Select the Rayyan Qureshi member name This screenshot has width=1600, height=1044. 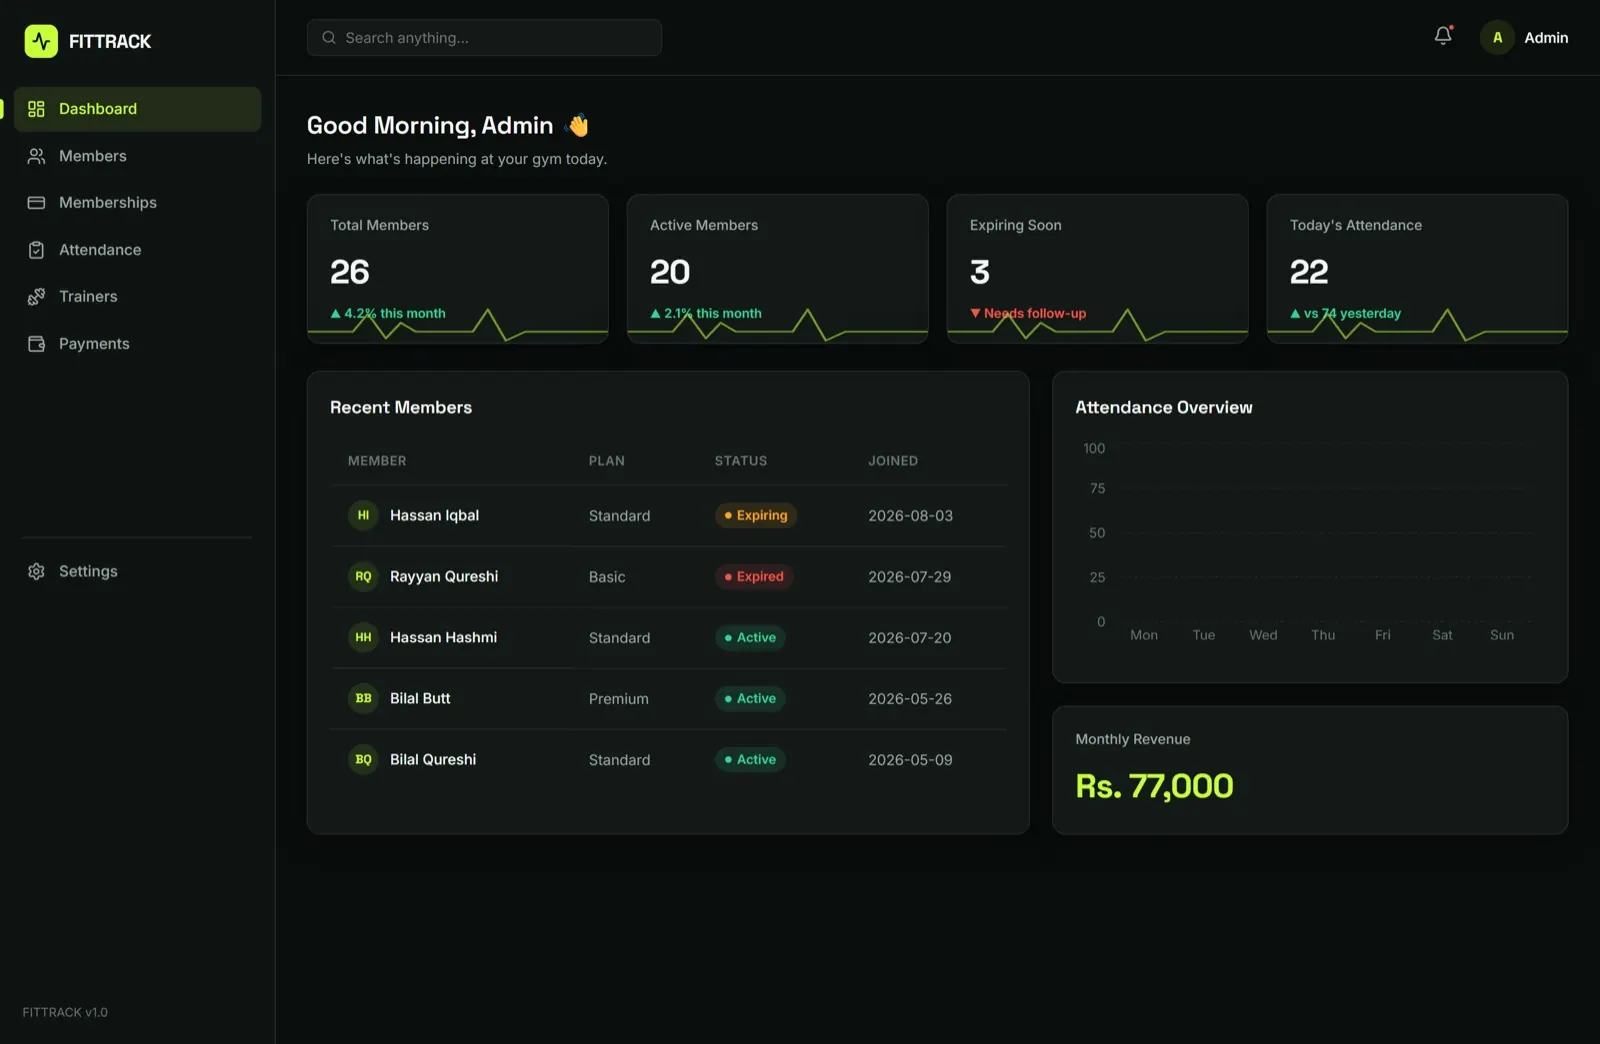(x=444, y=576)
